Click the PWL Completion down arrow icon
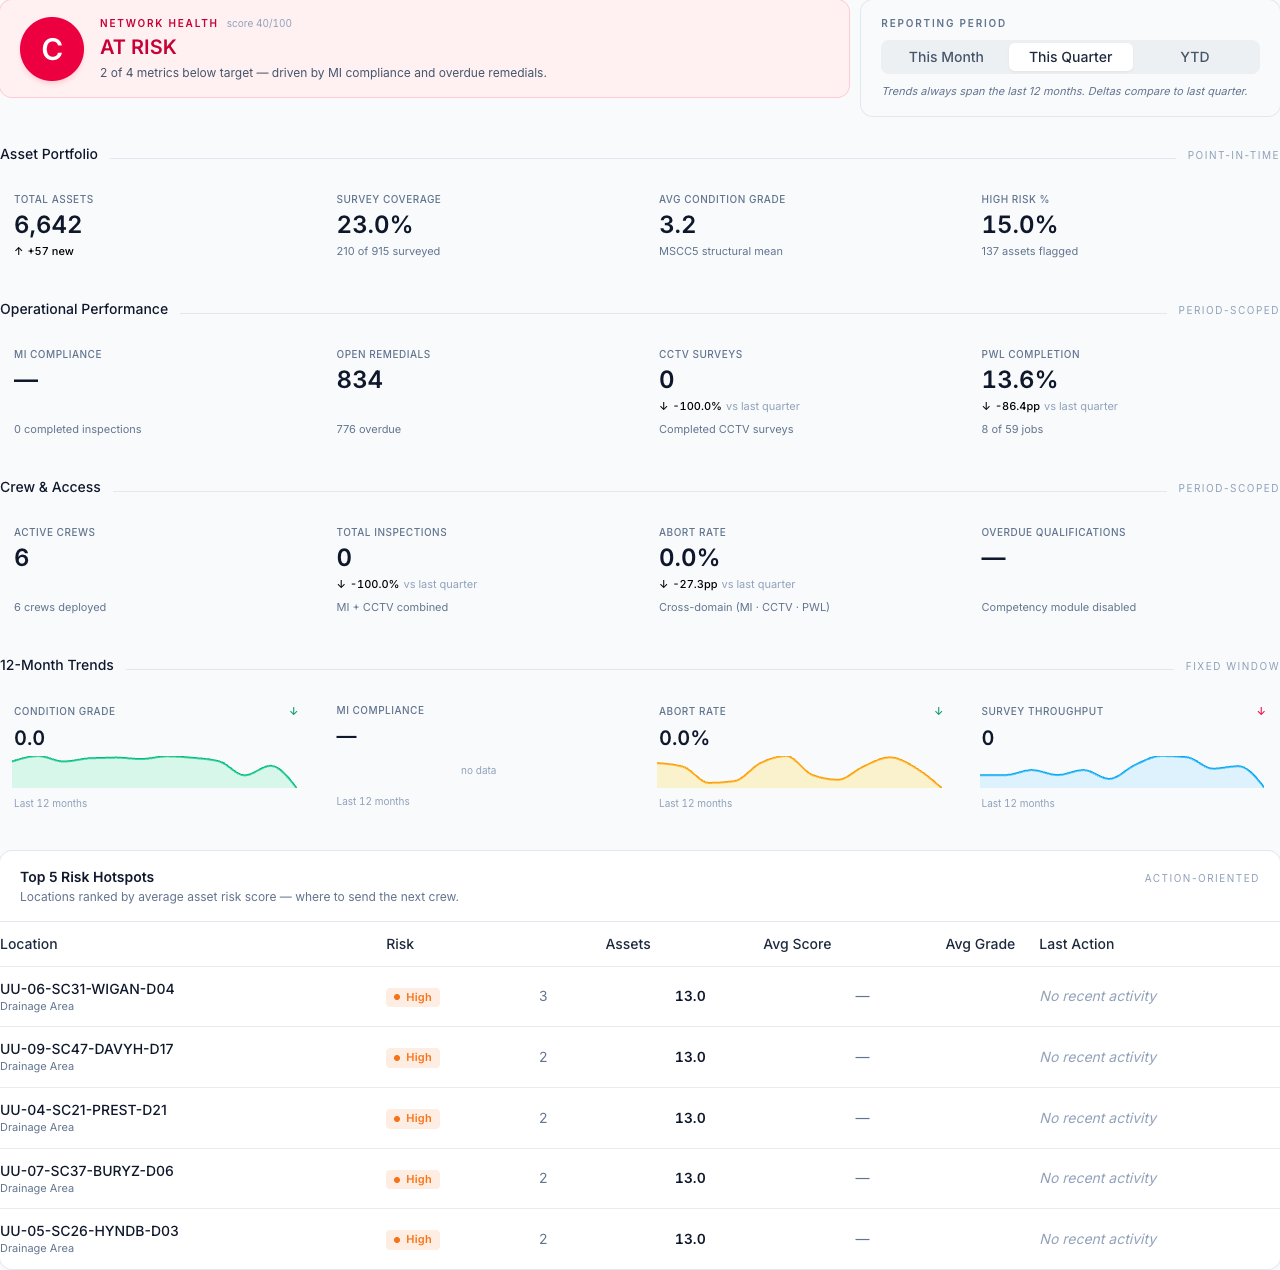Viewport: 1280px width, 1270px height. (x=986, y=406)
